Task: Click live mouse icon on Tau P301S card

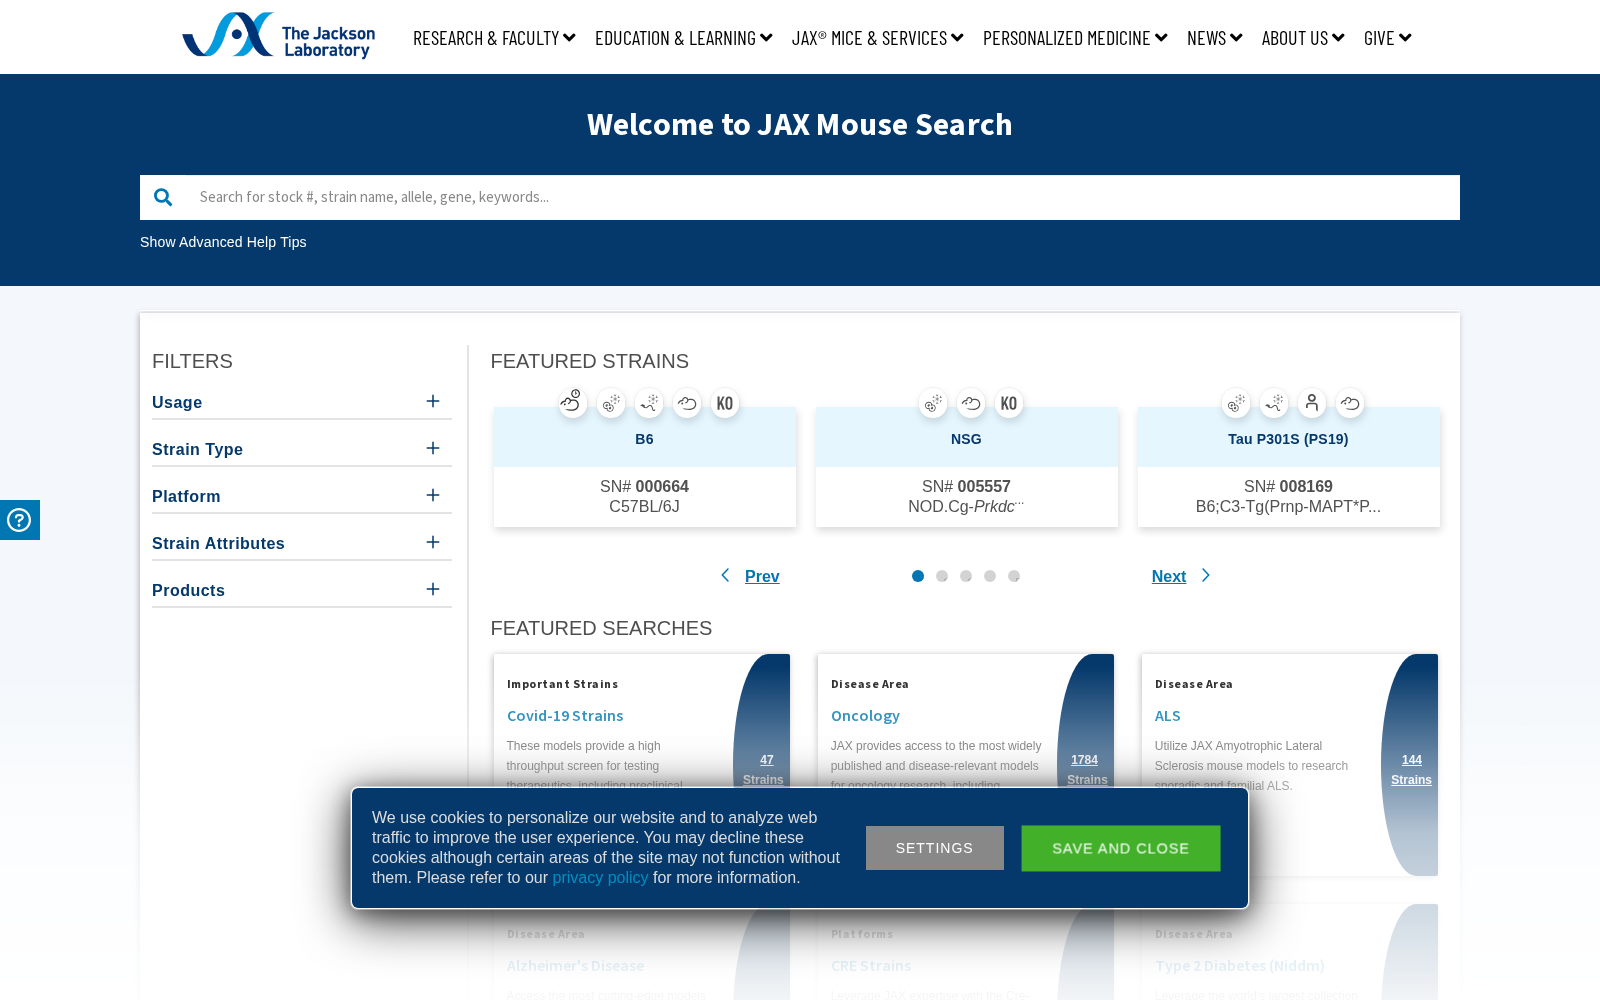Action: point(1350,403)
